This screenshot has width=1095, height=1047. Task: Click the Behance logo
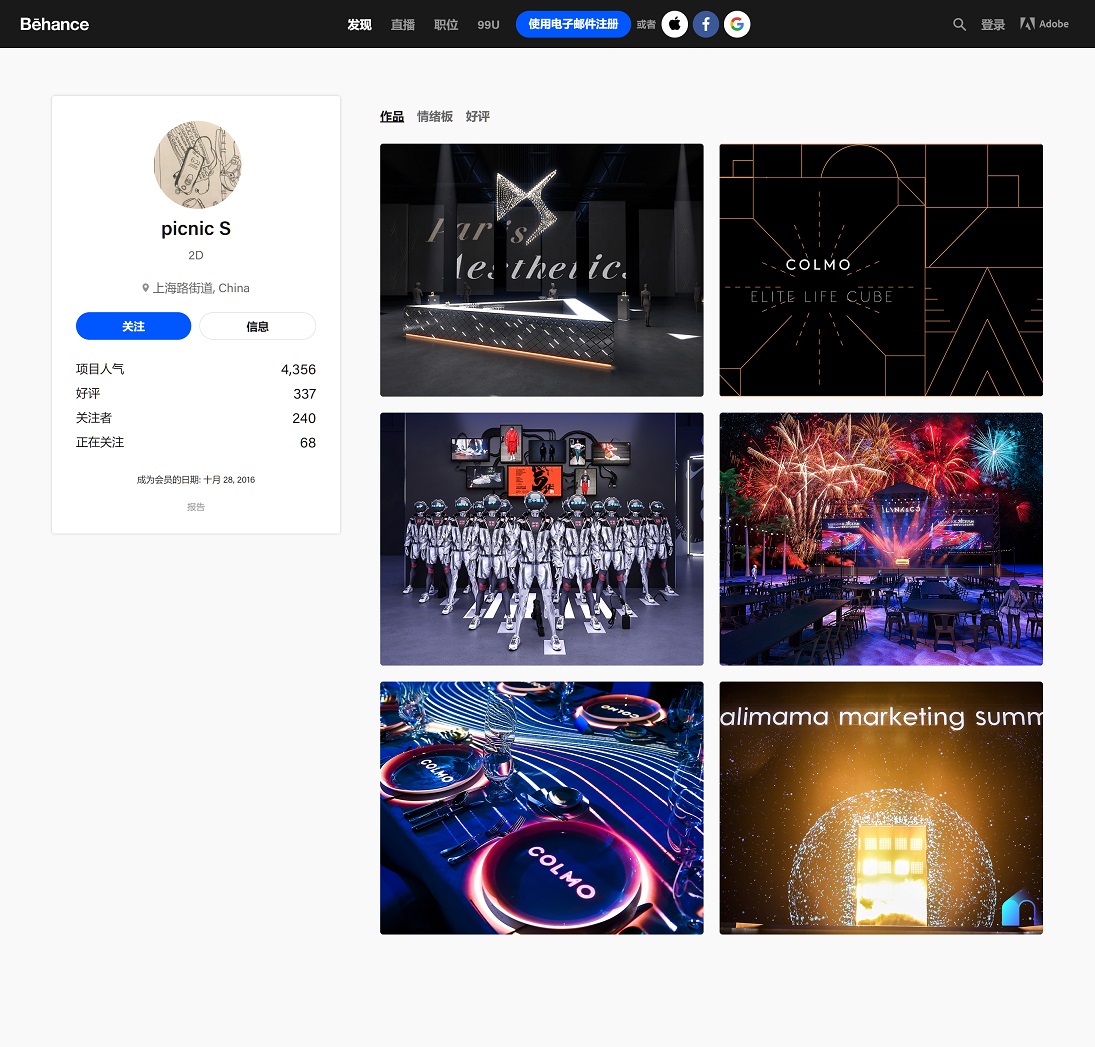coord(54,24)
